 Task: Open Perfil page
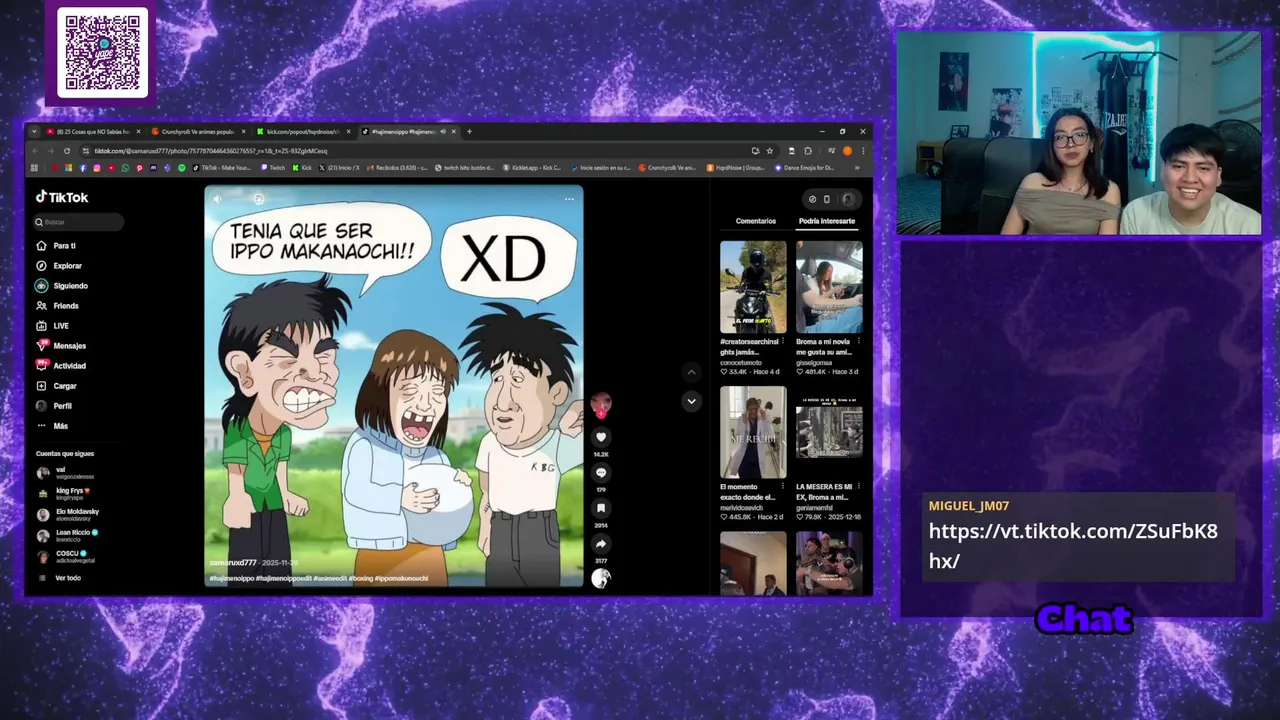point(54,406)
